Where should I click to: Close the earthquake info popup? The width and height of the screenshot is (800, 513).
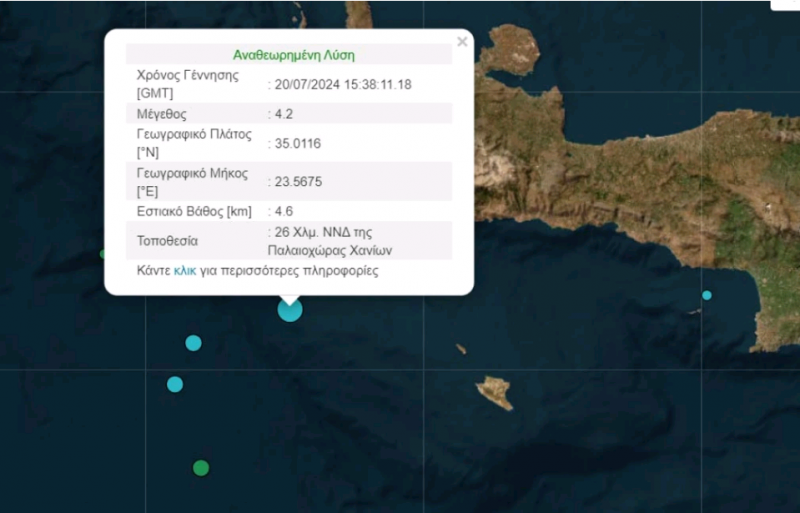462,42
